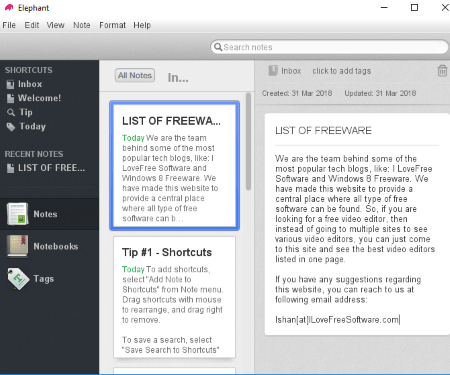Click the recent note document icon
Viewport: 450px width, 375px height.
(11, 168)
